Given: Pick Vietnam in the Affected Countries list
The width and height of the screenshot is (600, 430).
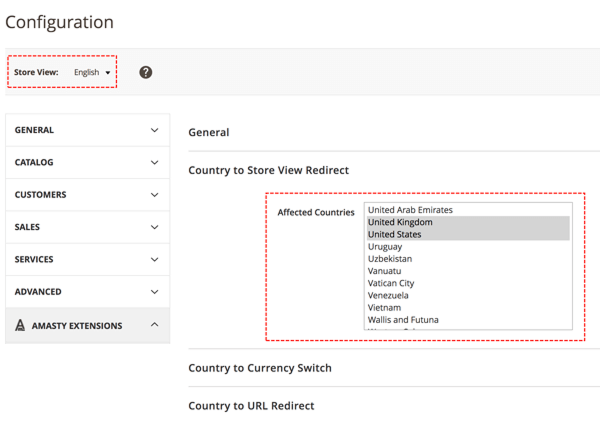Looking at the screenshot, I should point(385,308).
